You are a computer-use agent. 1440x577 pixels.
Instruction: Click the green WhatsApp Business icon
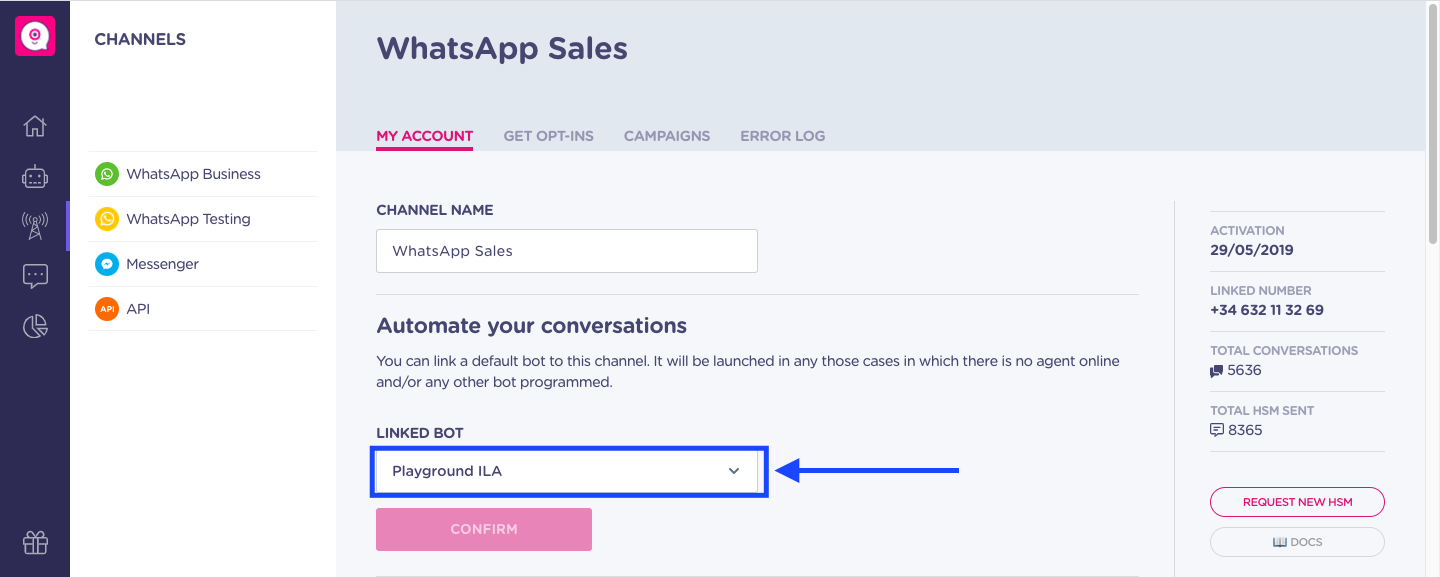(x=107, y=174)
